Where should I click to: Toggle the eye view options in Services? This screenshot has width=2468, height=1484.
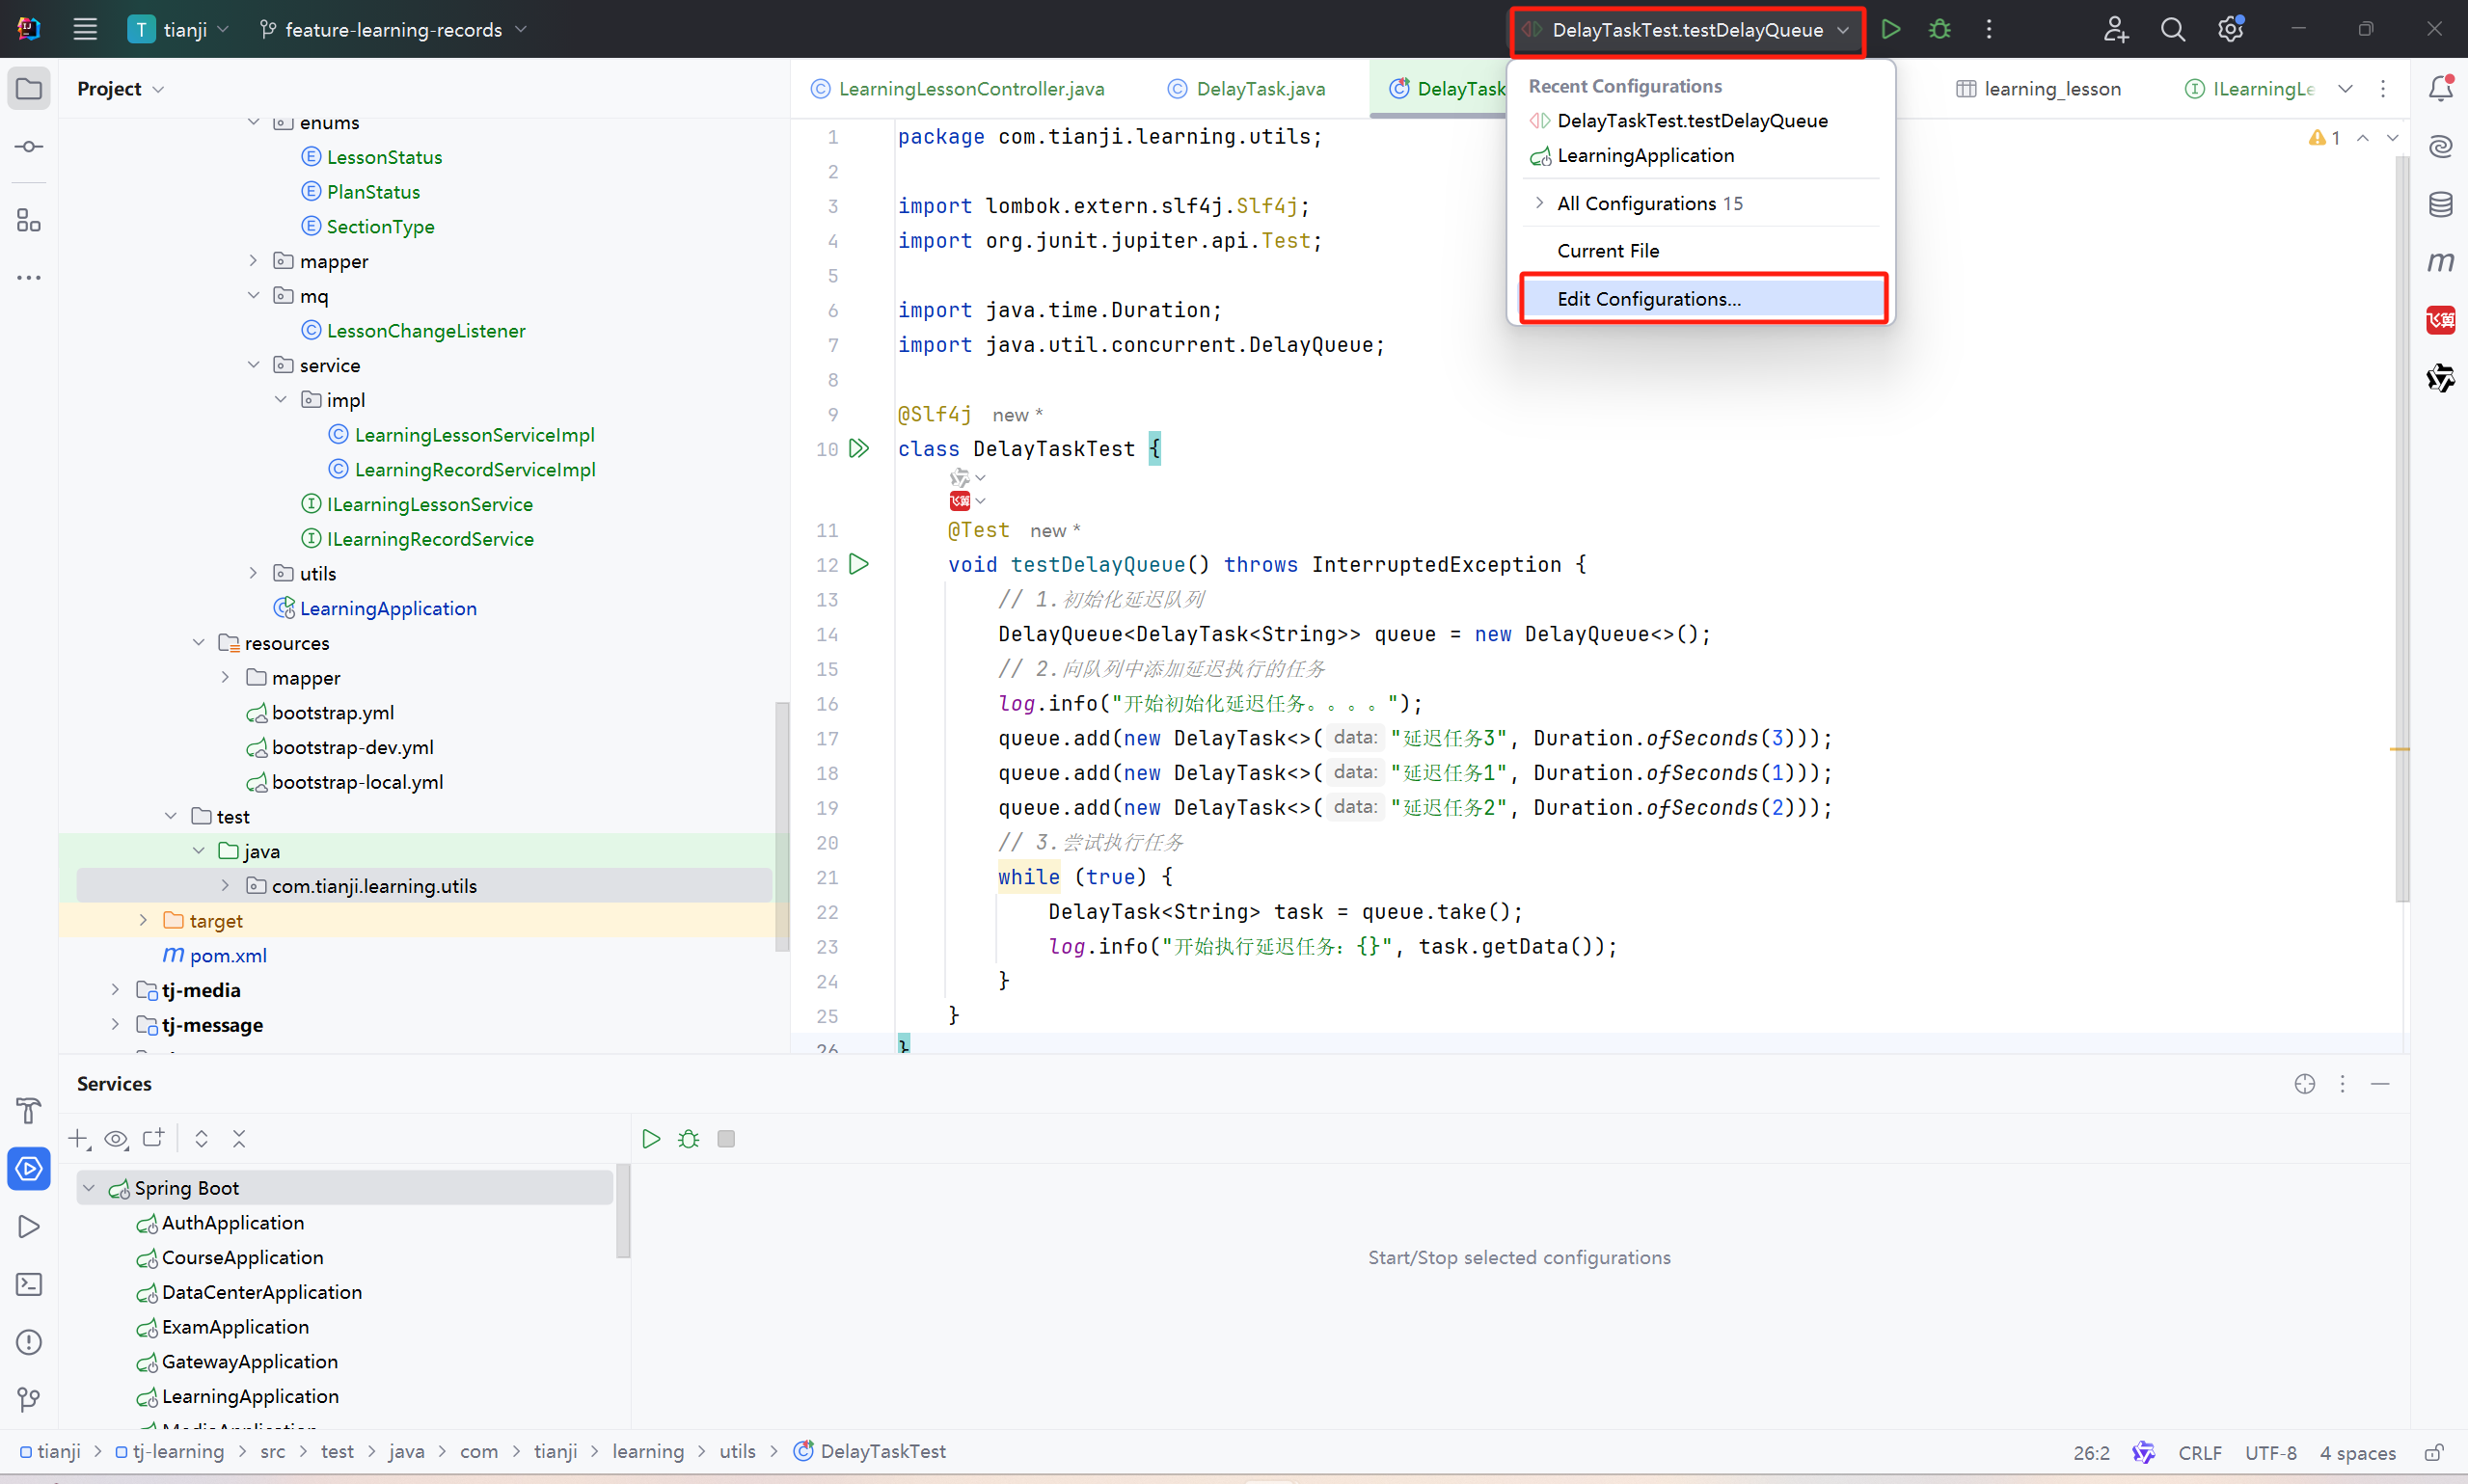point(116,1139)
